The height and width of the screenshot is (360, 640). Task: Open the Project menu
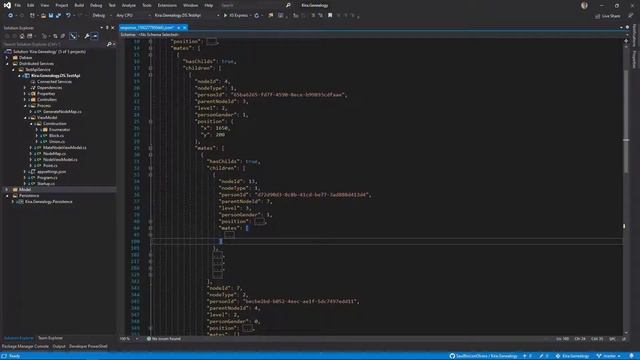[x=62, y=5]
